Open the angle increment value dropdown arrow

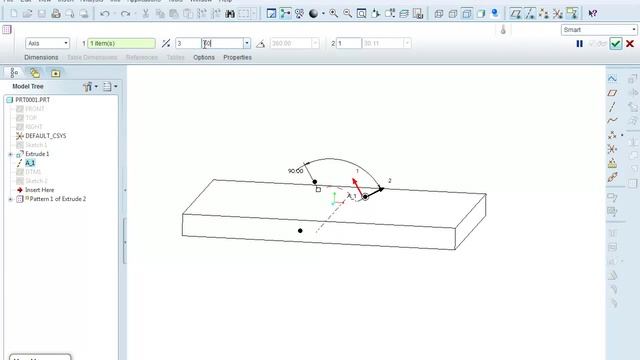247,43
